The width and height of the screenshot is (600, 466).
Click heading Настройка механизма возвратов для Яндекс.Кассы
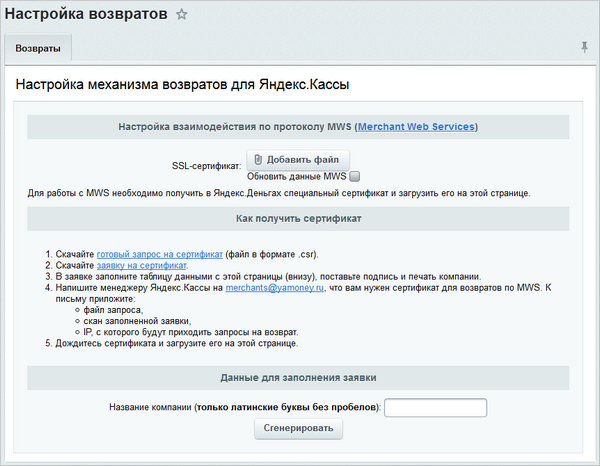[x=182, y=85]
